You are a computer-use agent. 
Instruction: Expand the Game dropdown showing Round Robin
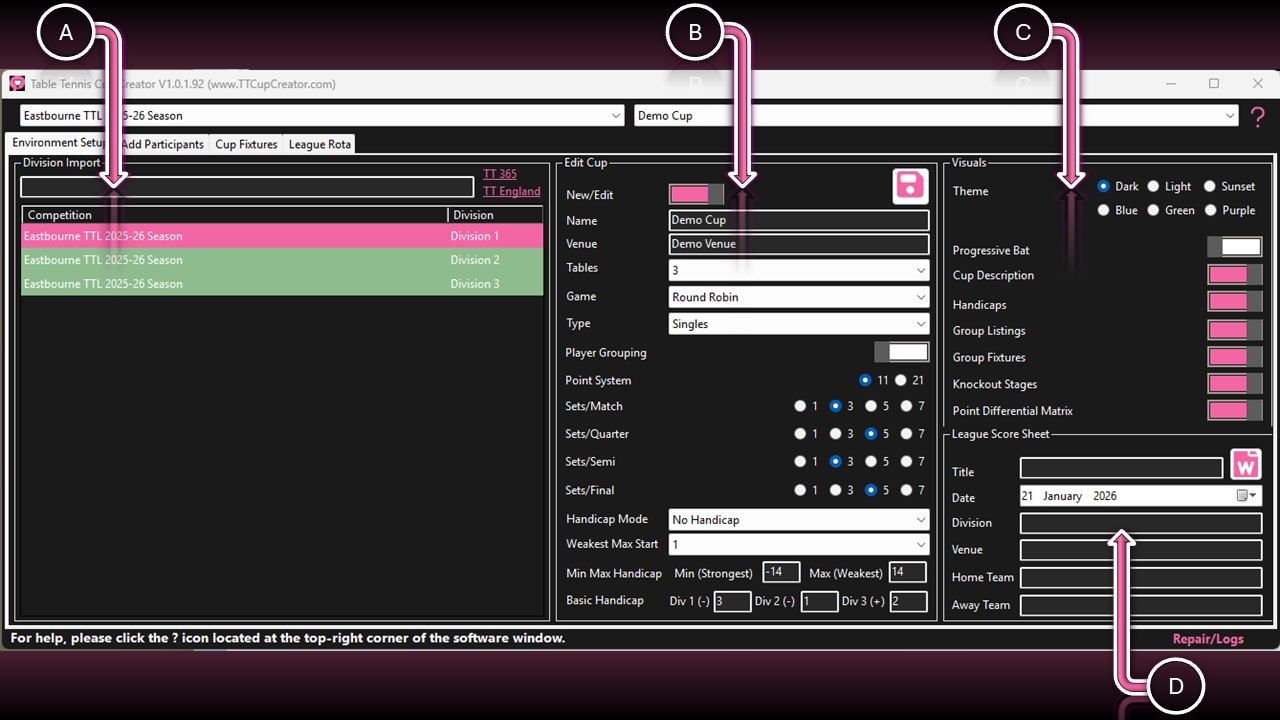799,297
